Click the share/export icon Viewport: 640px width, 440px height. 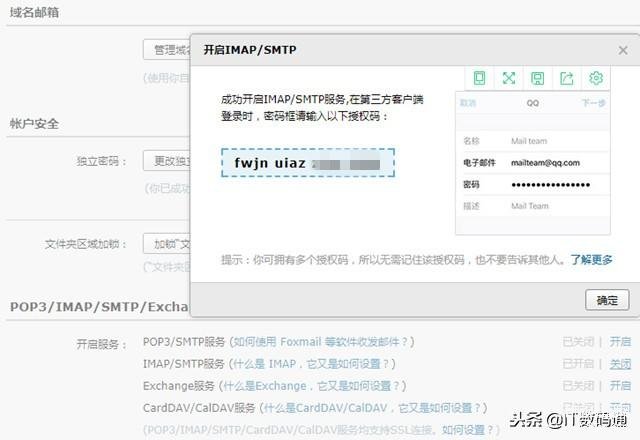(567, 78)
